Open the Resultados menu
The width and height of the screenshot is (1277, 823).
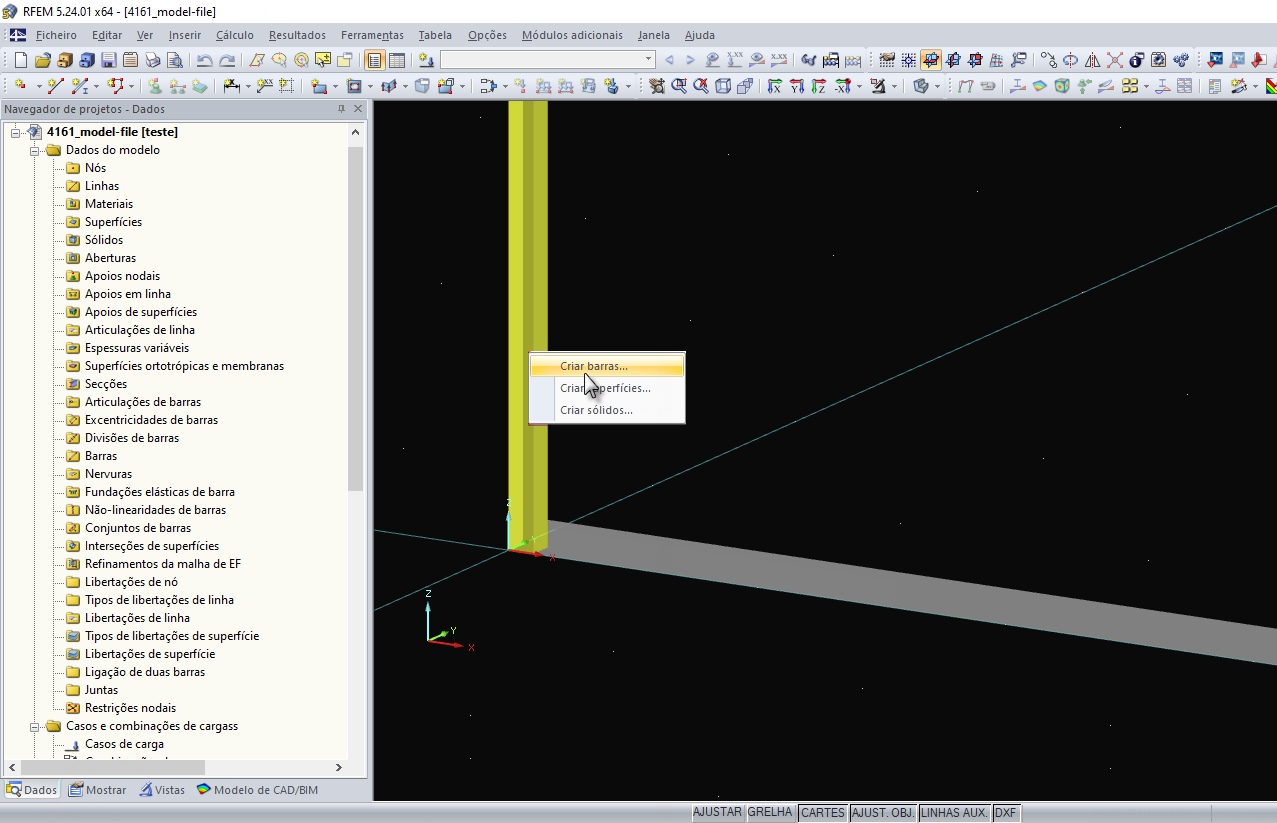(297, 35)
